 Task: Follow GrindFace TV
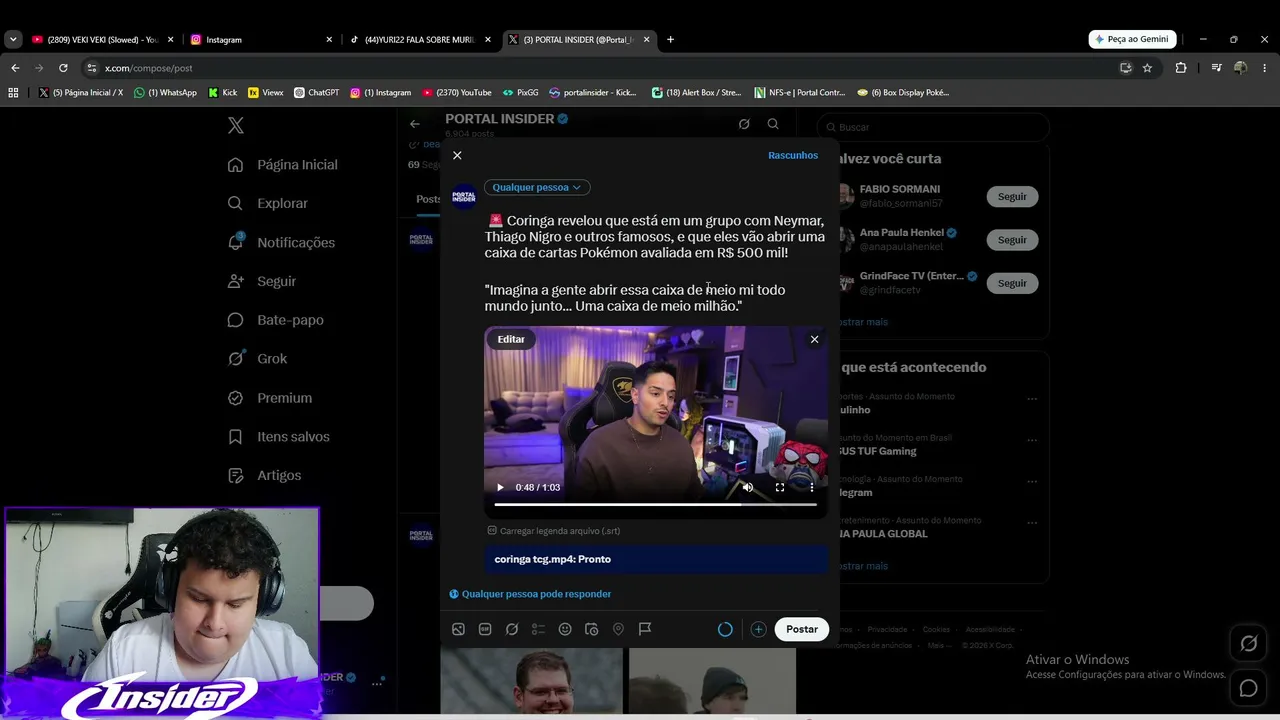[x=1012, y=283]
